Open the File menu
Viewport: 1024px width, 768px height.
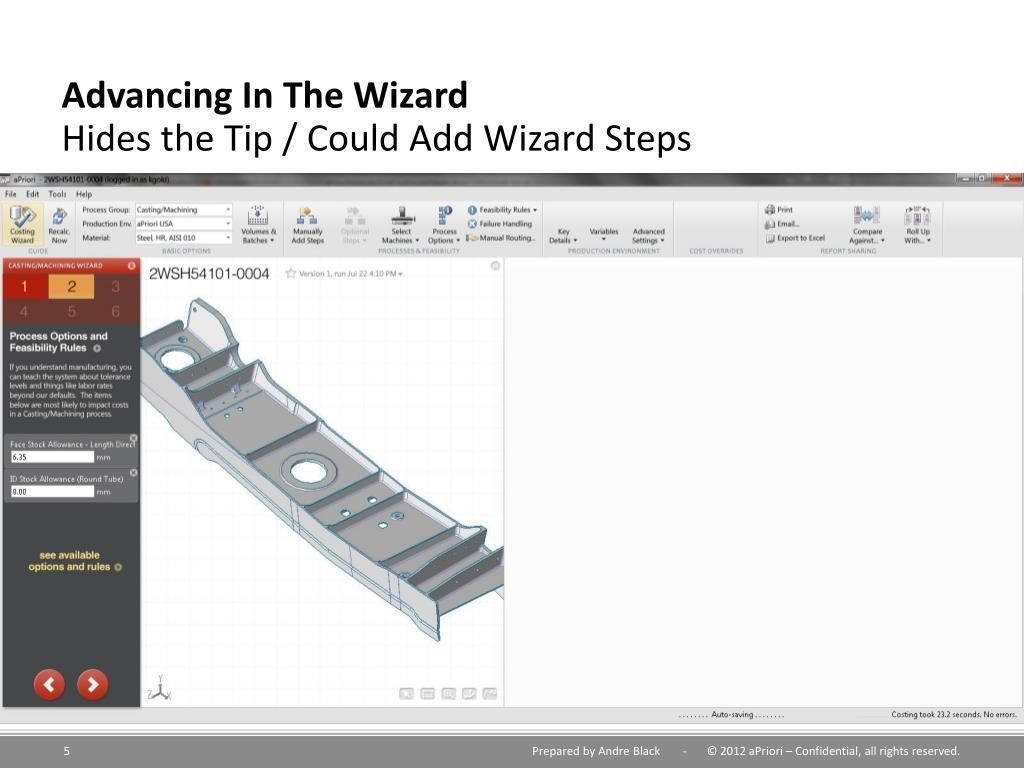click(x=10, y=194)
